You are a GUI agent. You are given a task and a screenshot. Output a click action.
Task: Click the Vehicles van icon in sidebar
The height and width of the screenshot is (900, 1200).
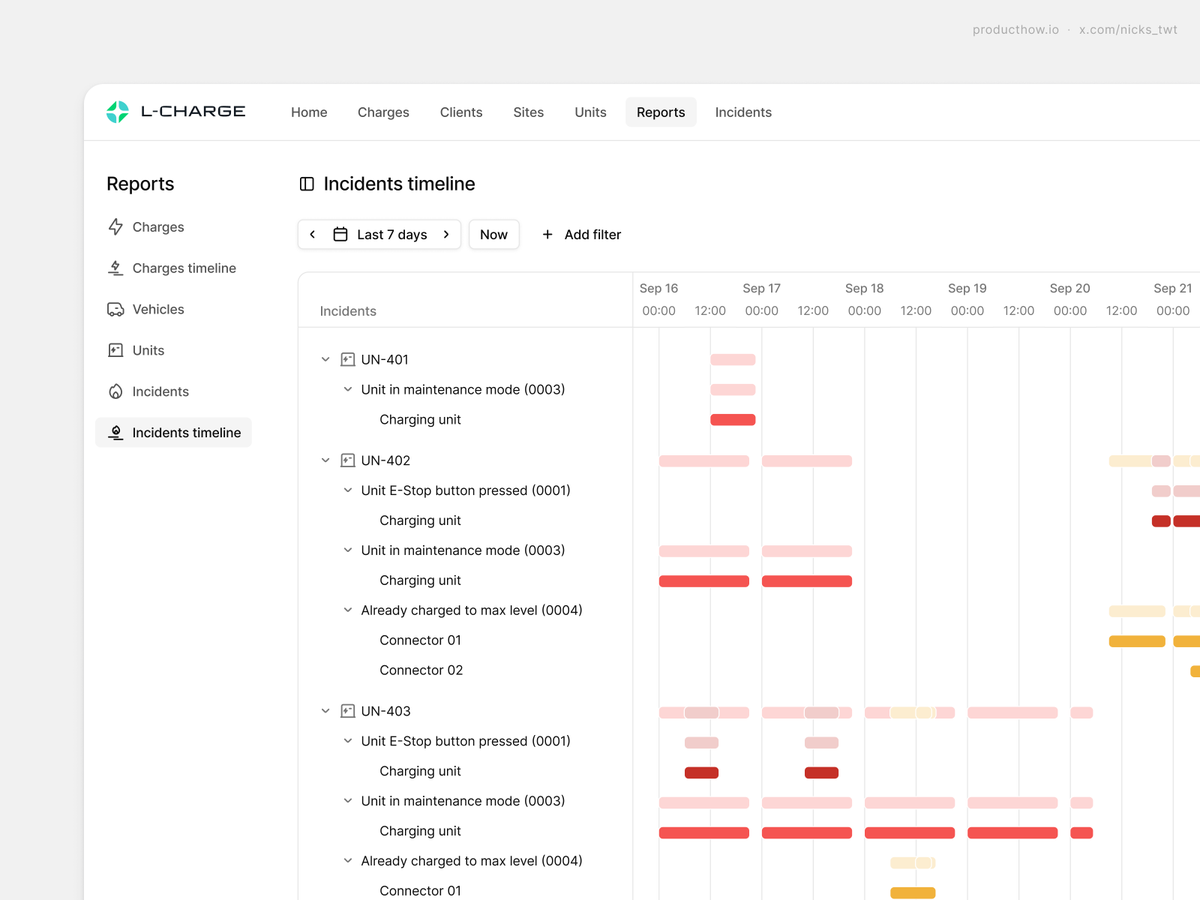pyautogui.click(x=116, y=309)
